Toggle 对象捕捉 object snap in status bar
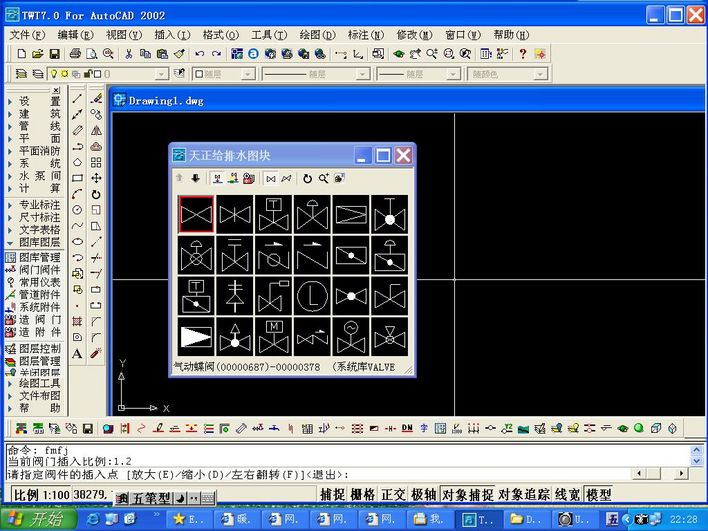Screen dimensions: 708x531 [x=468, y=495]
